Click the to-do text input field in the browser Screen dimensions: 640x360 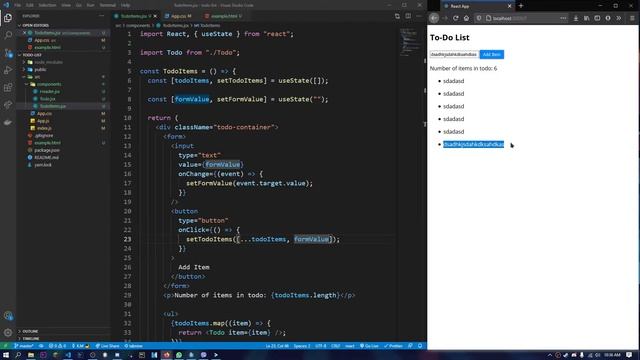click(454, 54)
